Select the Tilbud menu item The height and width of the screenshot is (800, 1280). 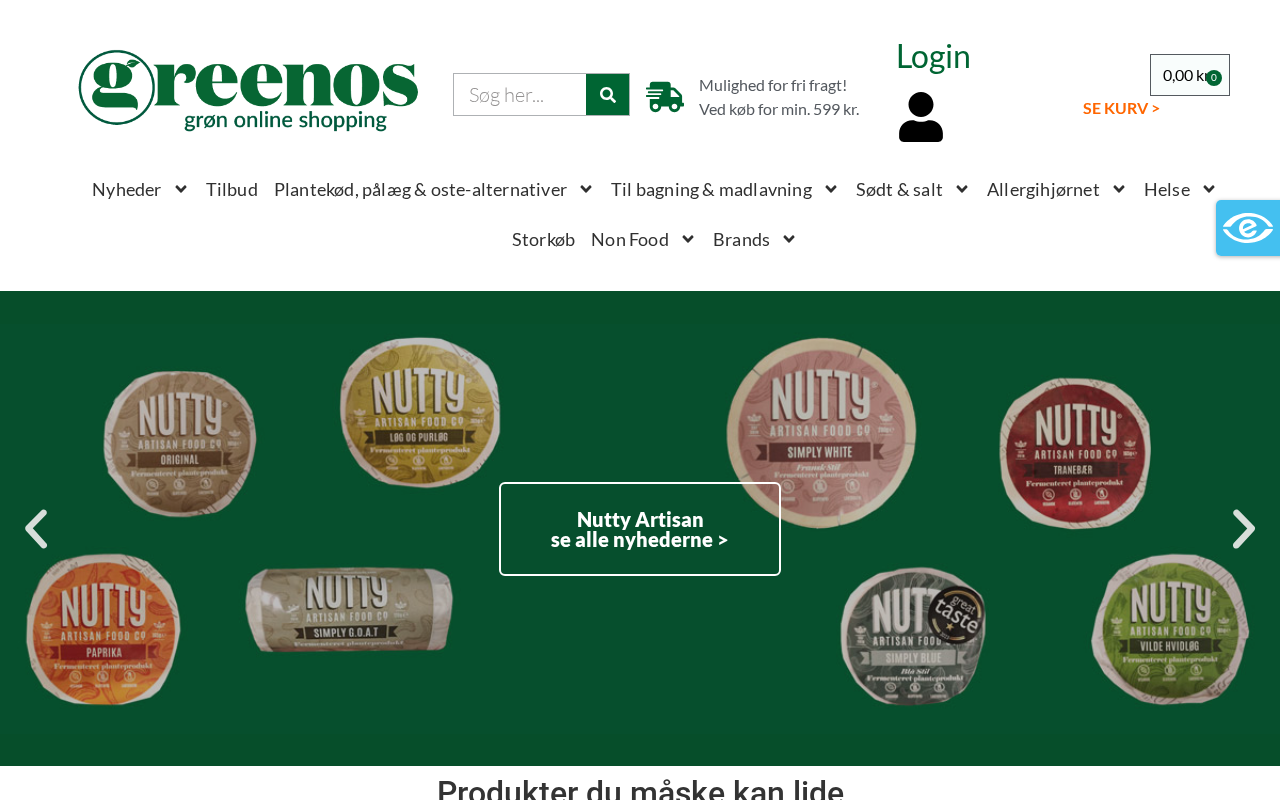click(232, 189)
